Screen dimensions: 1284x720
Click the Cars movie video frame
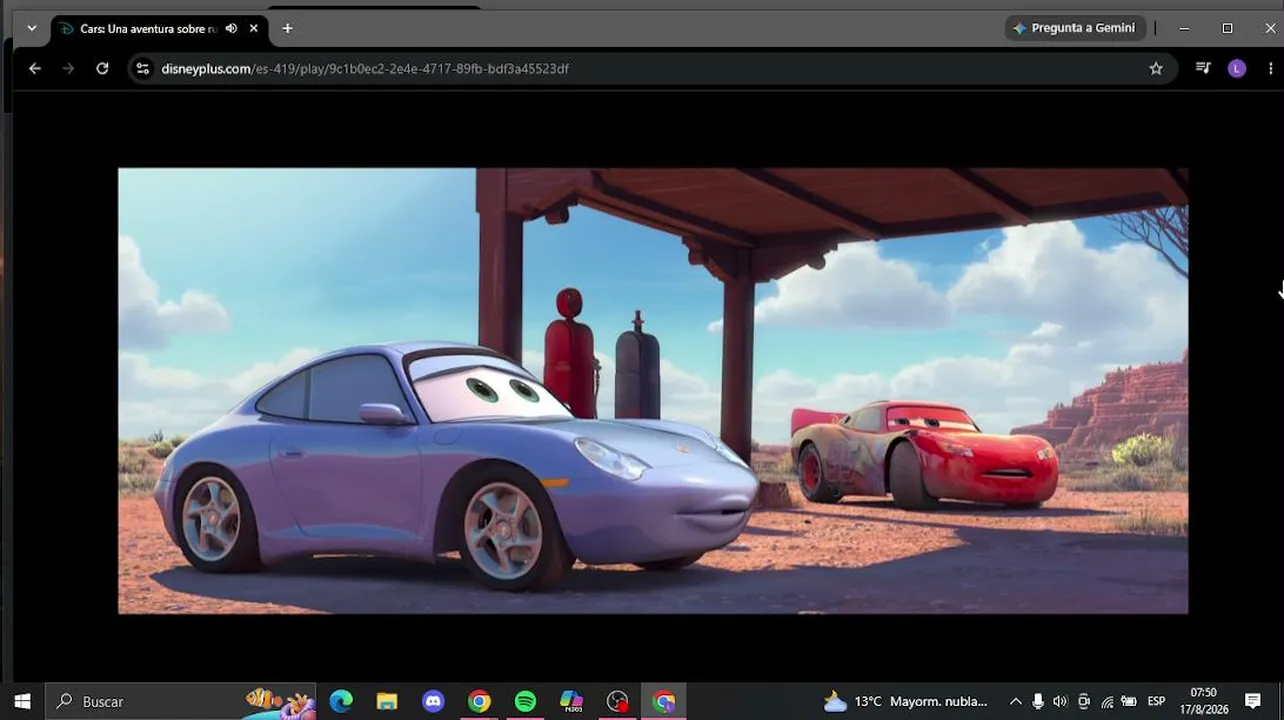coord(653,390)
